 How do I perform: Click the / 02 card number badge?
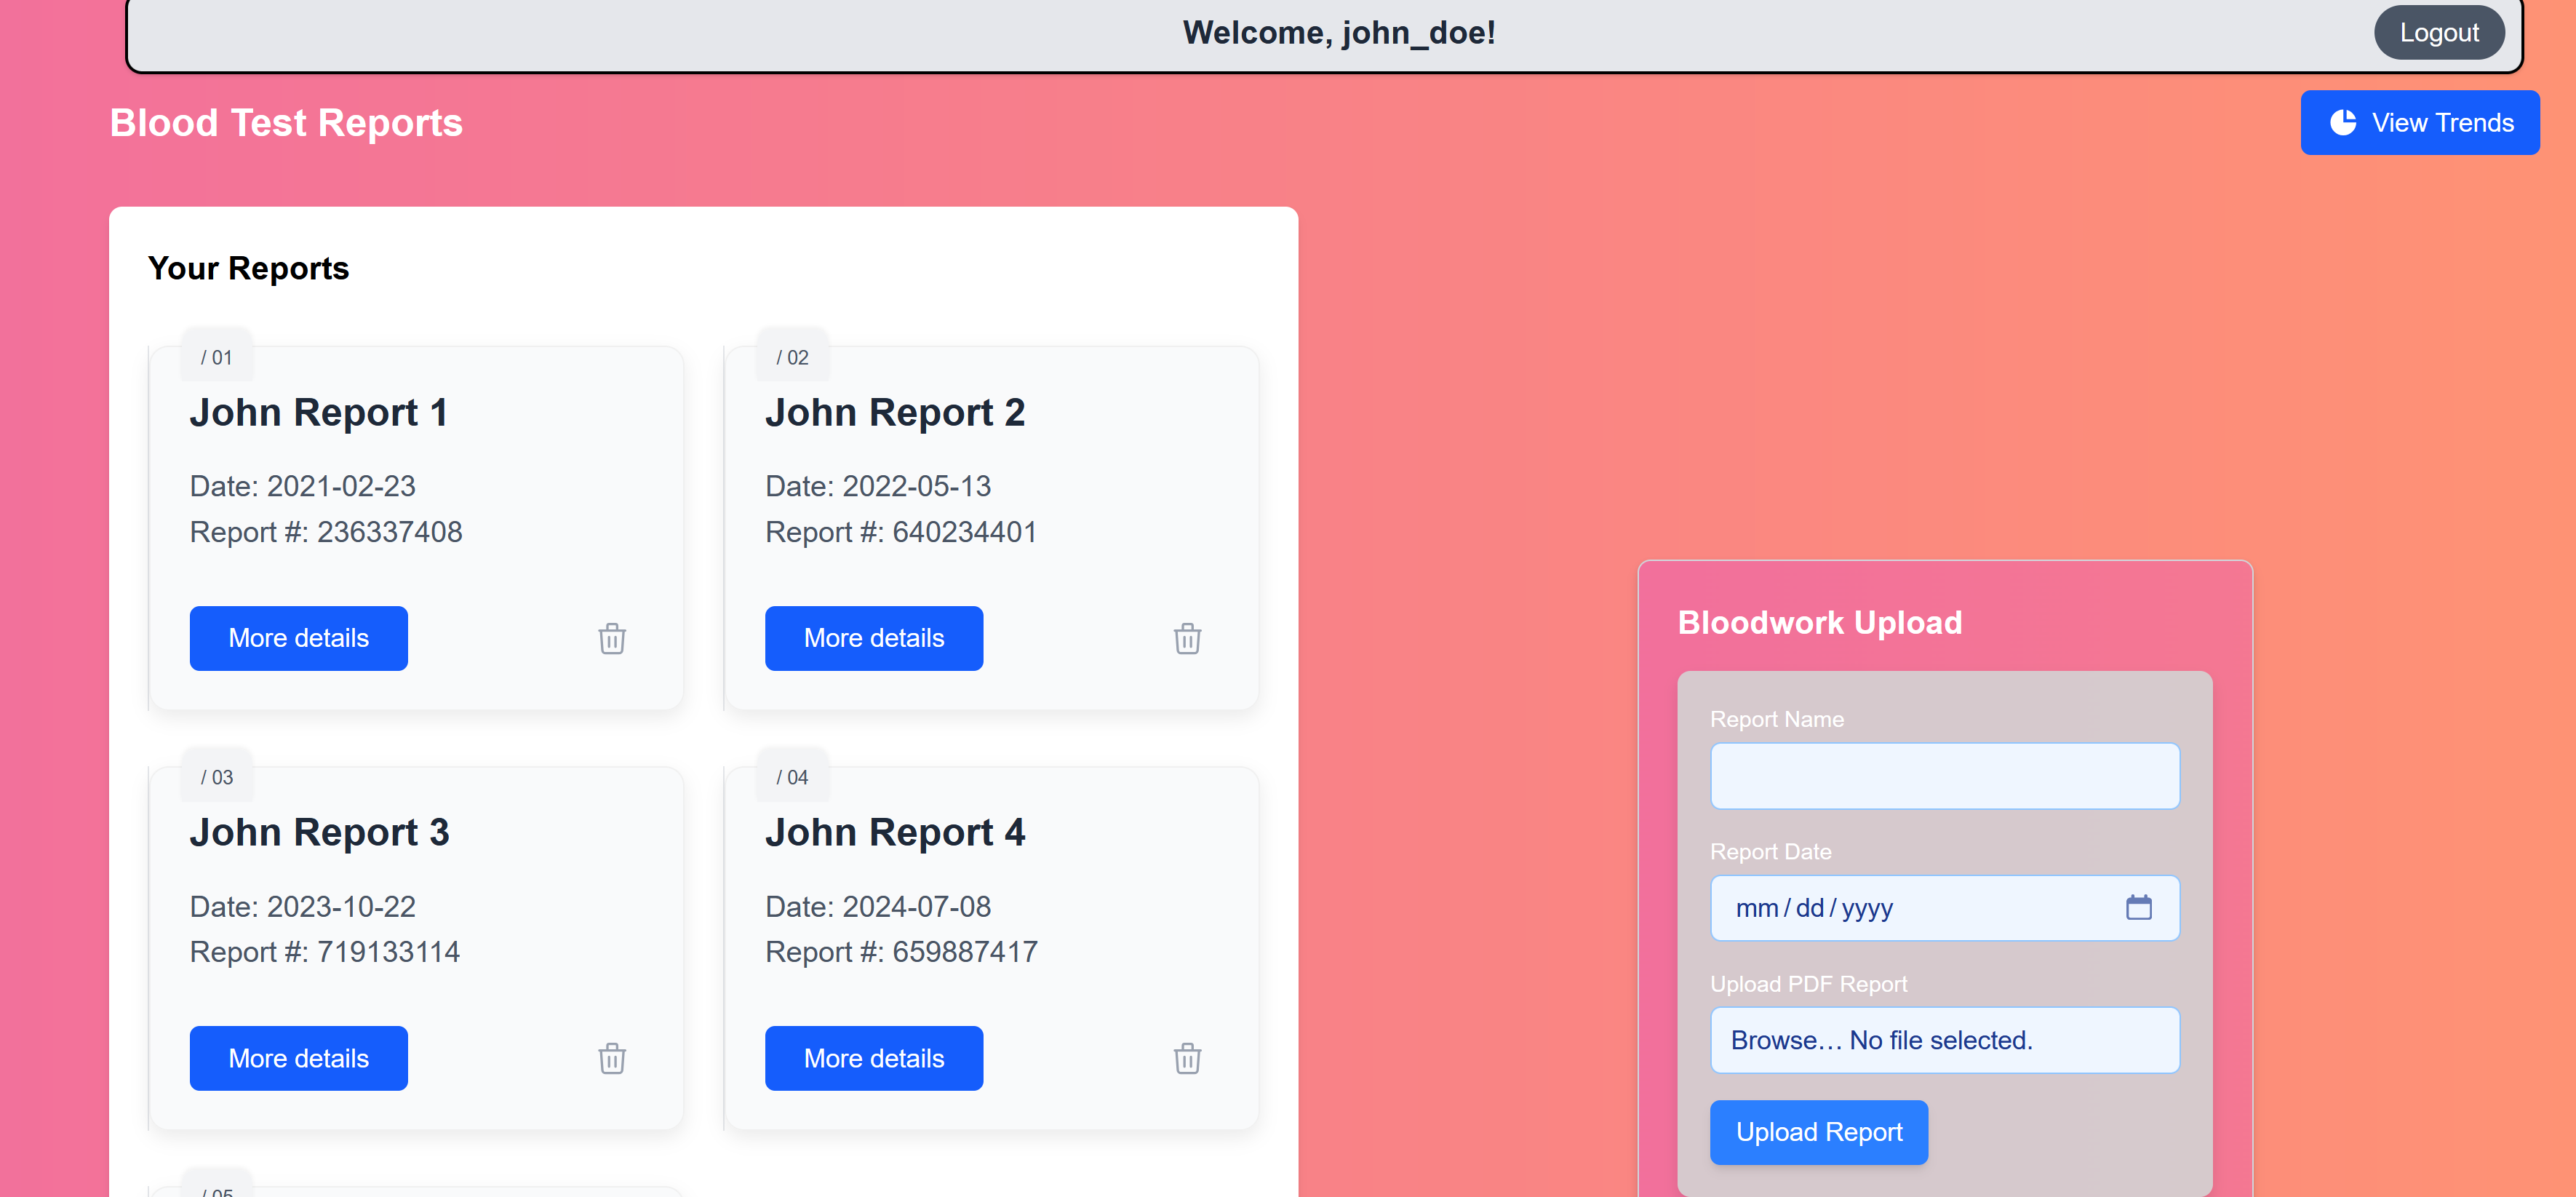point(792,357)
